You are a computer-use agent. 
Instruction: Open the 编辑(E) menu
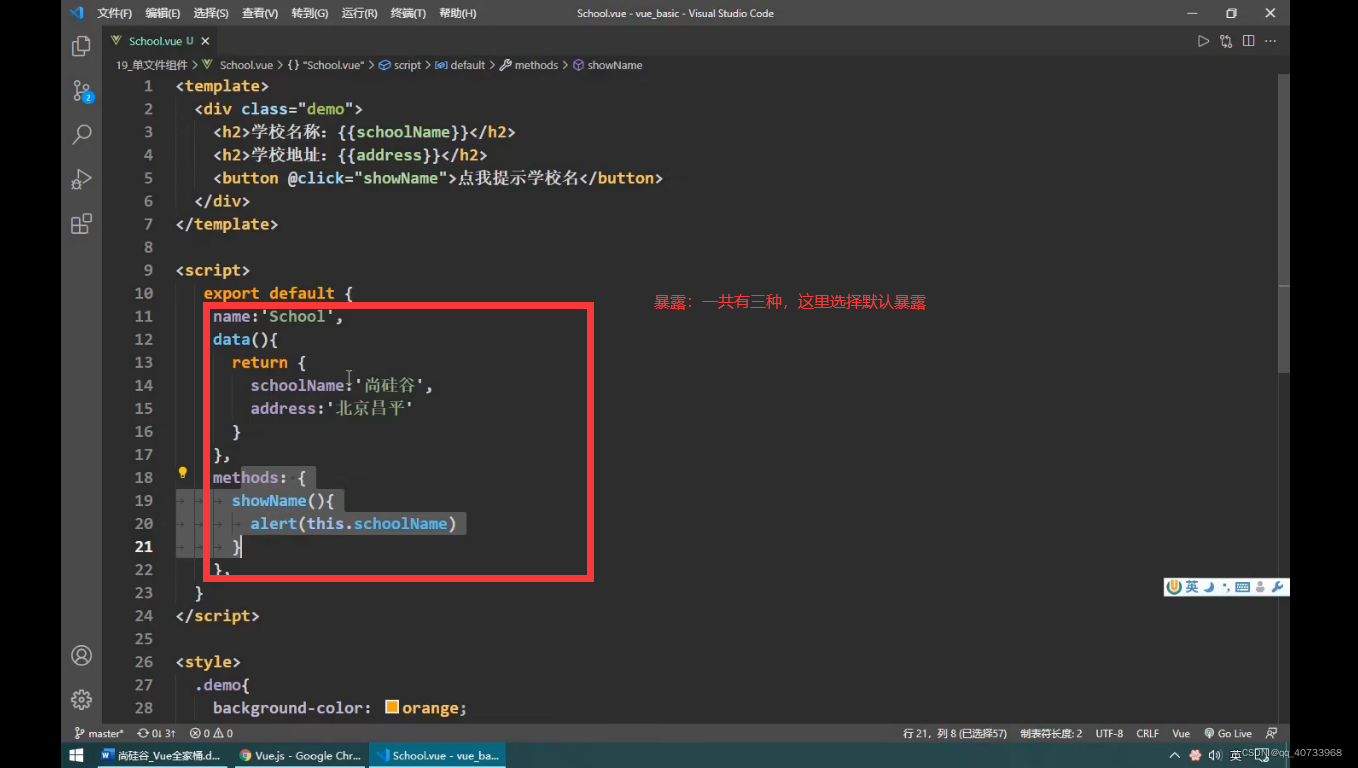pos(163,13)
